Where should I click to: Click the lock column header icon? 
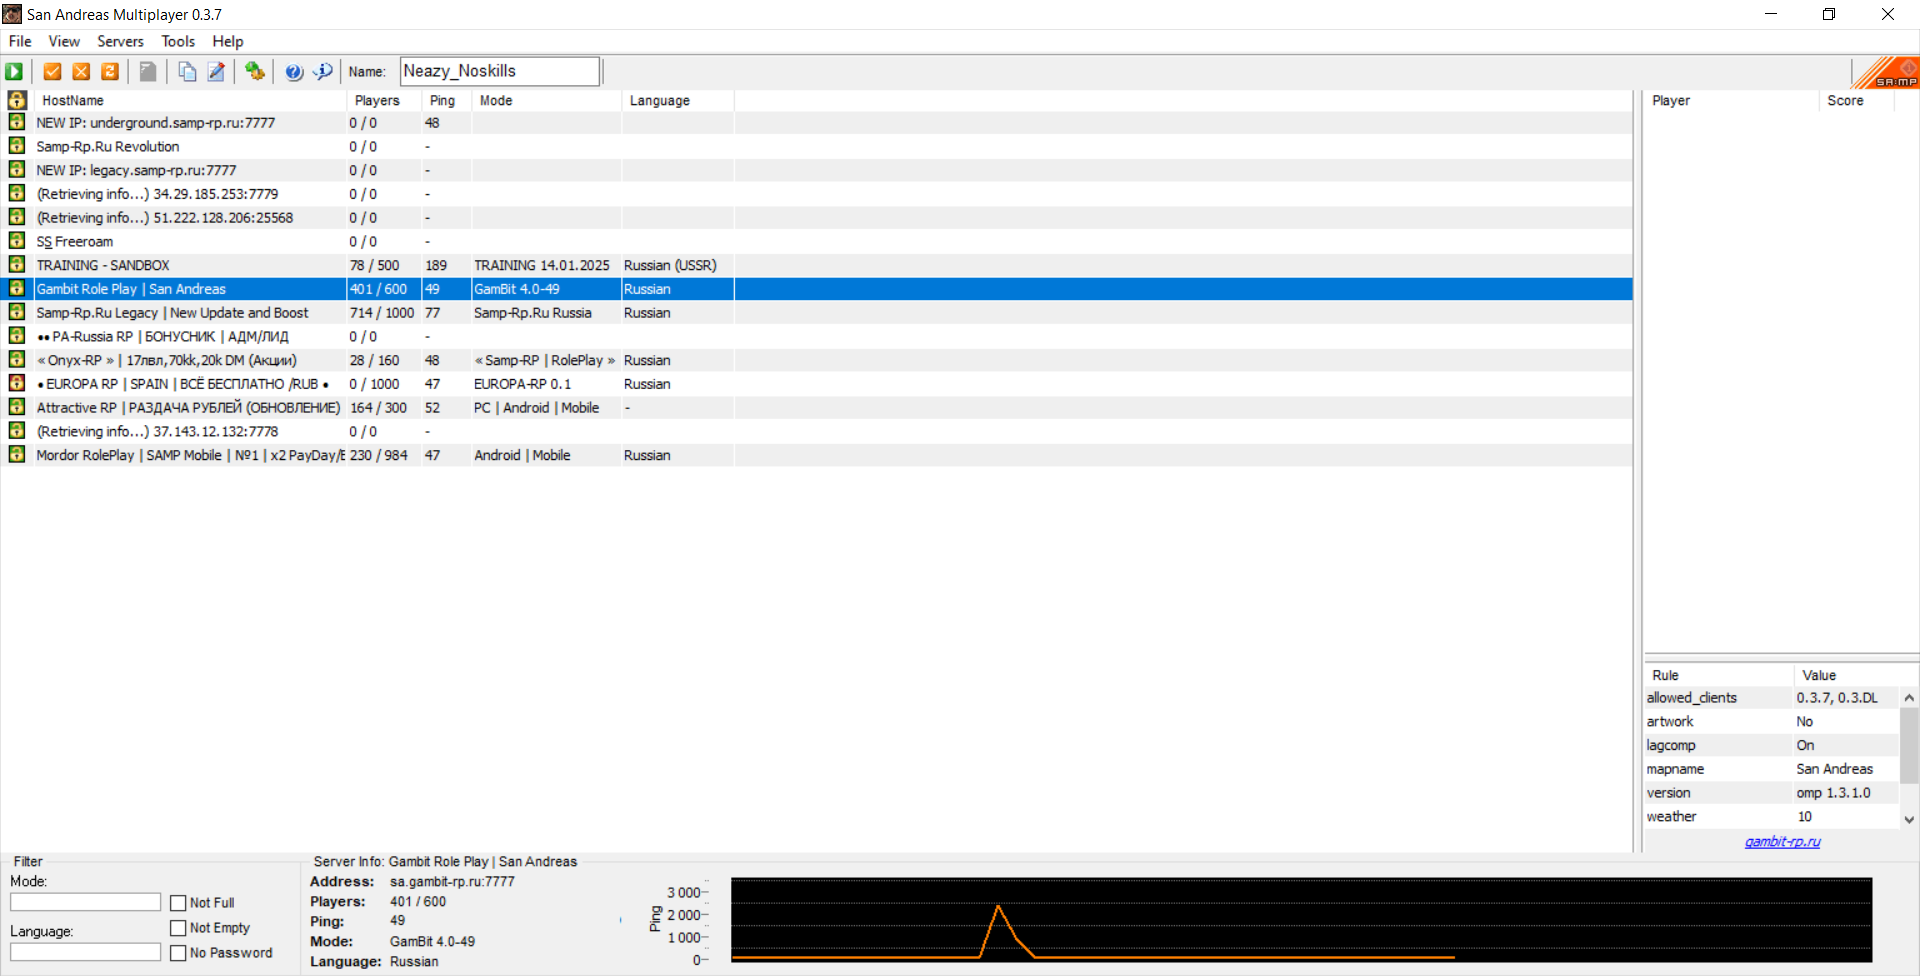17,100
